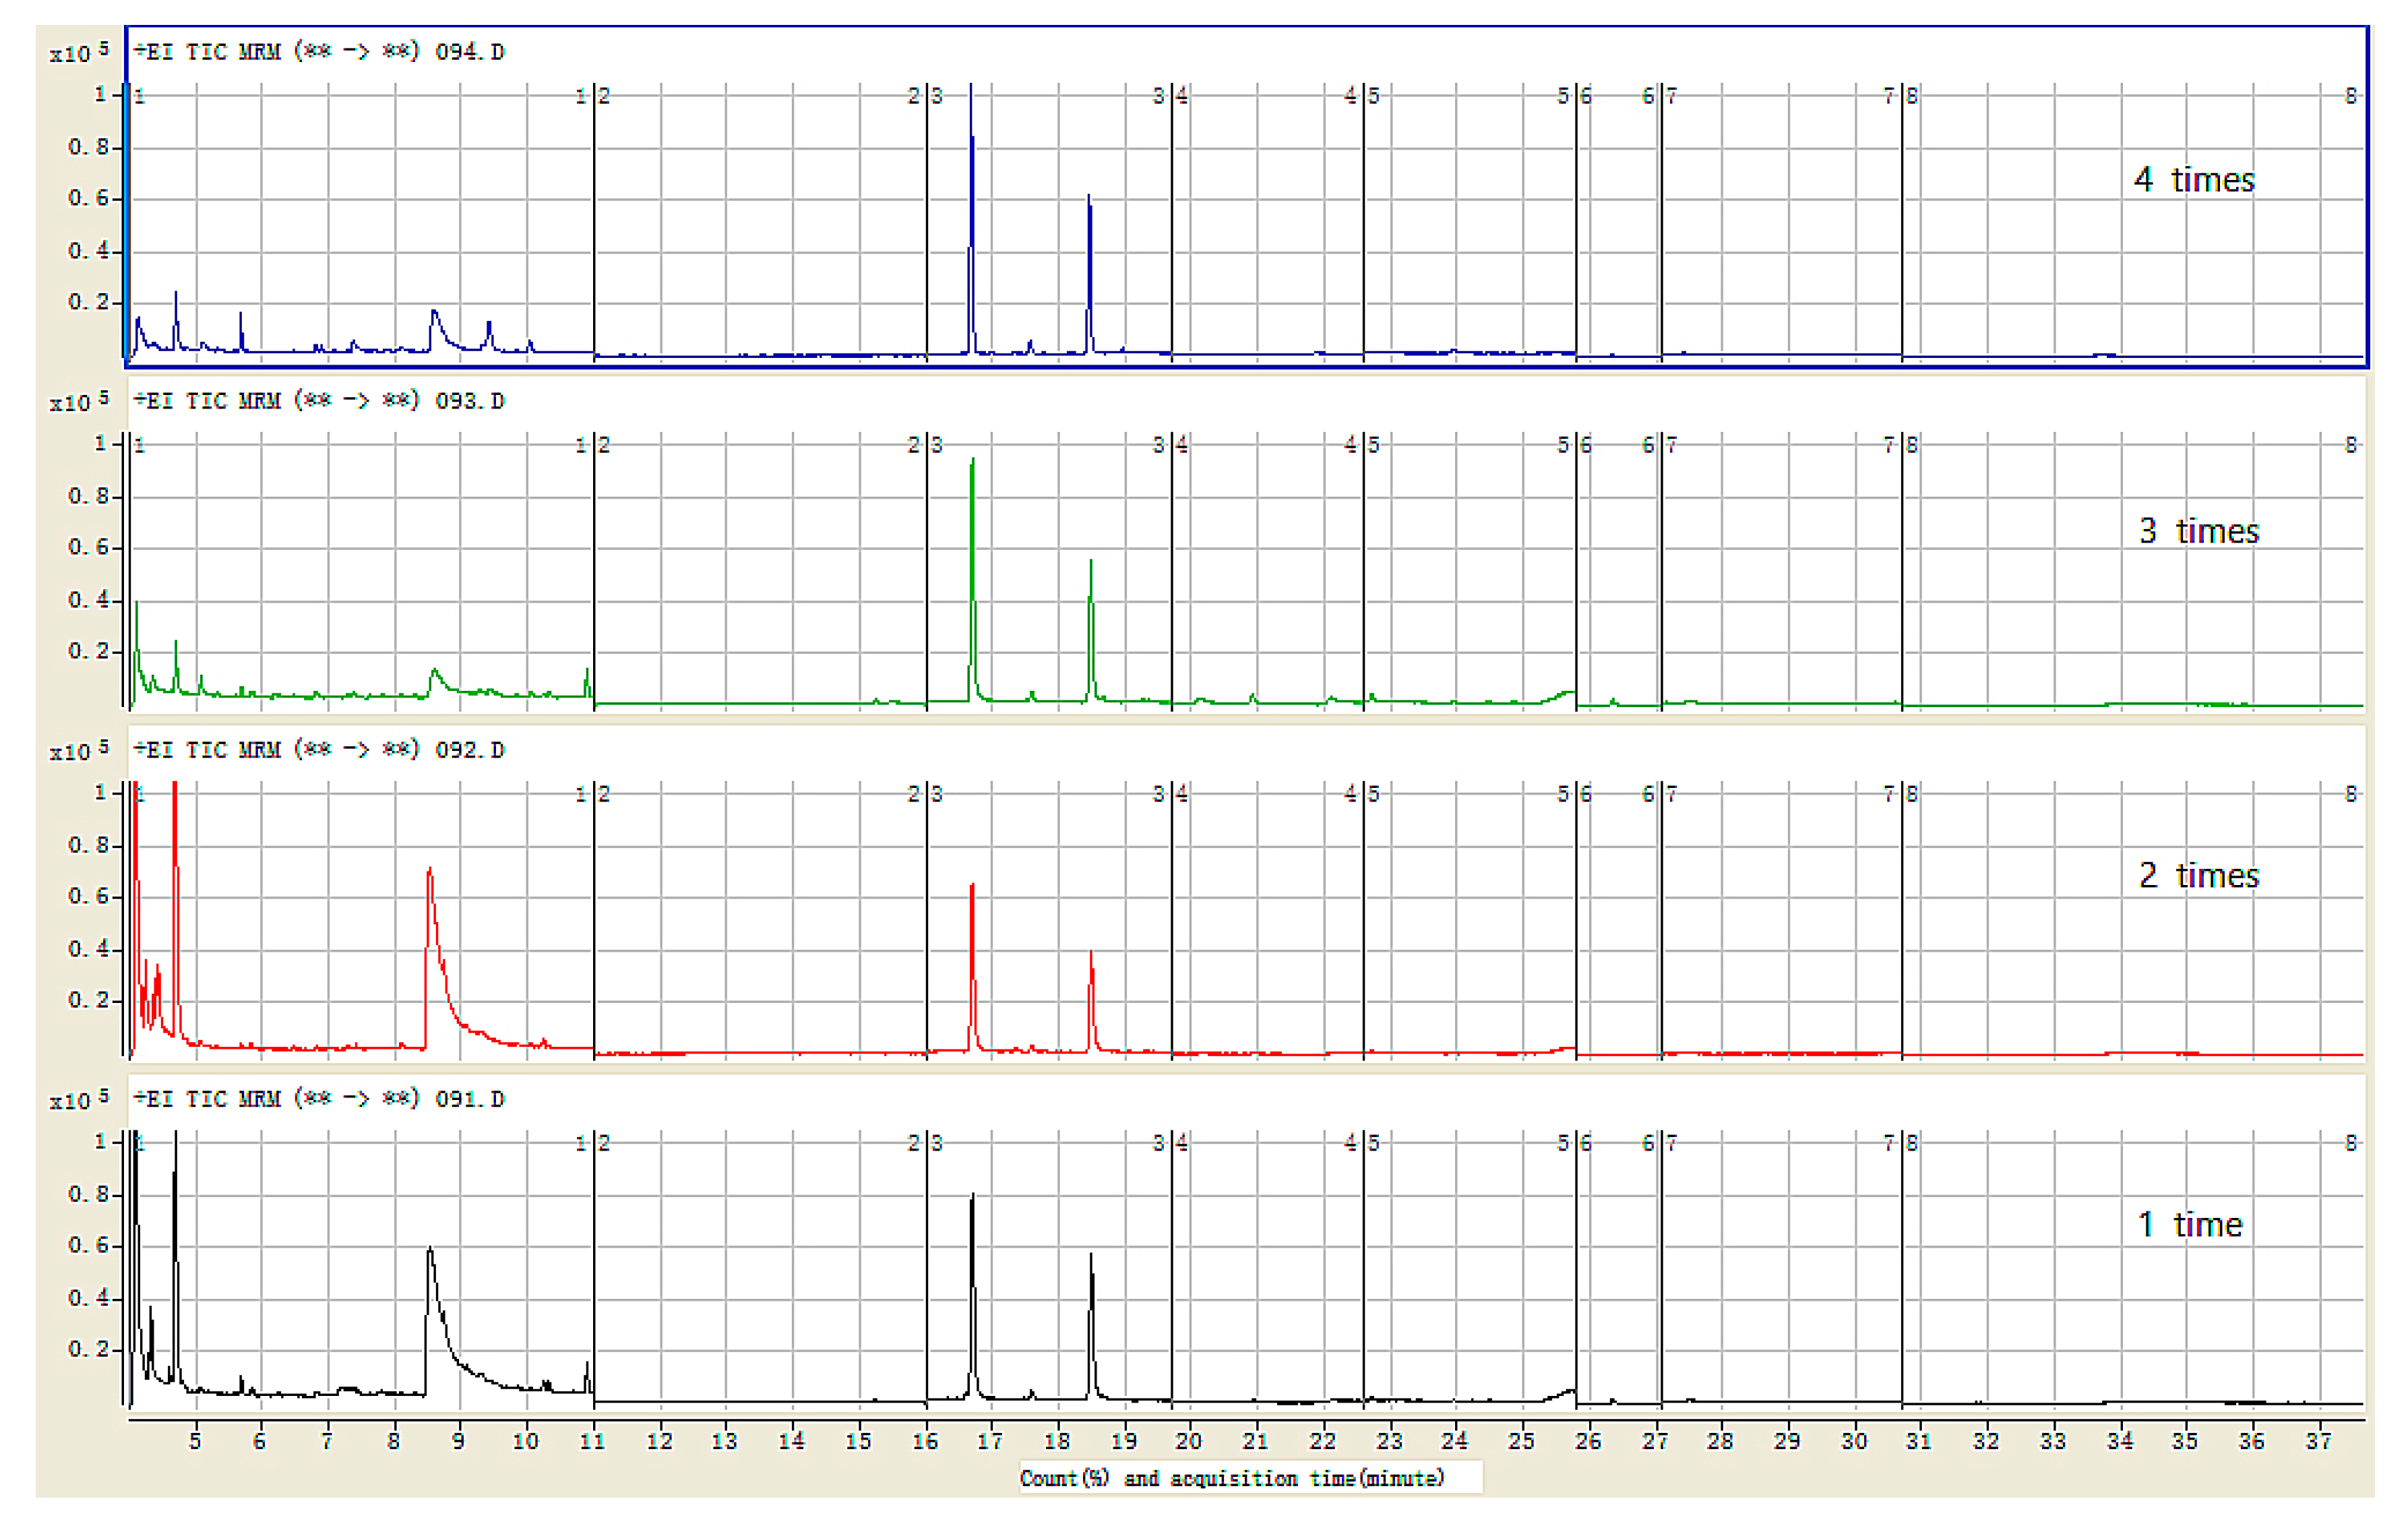Click the 'Count (%) and acquisition time' axis label
The height and width of the screenshot is (1524, 2408).
click(1232, 1478)
